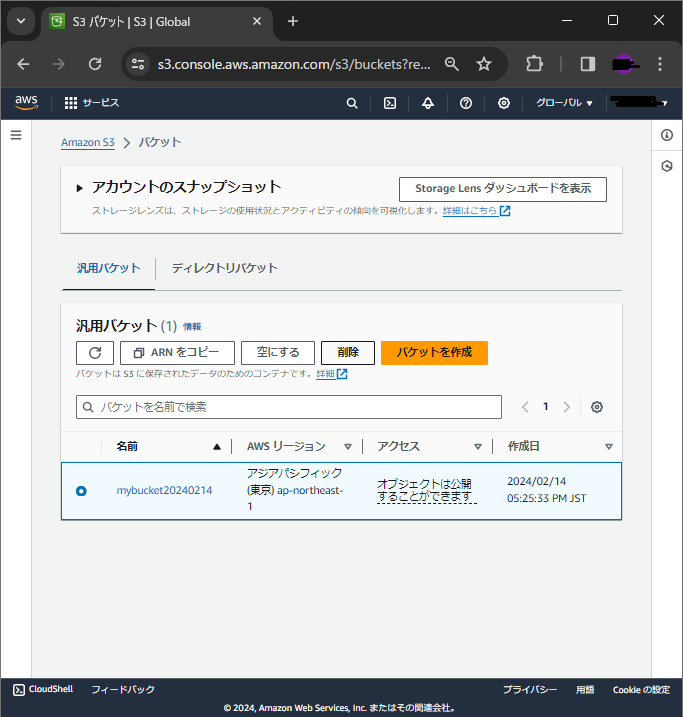Click page number 1 in pagination
Viewport: 683px width, 717px height.
(x=545, y=407)
